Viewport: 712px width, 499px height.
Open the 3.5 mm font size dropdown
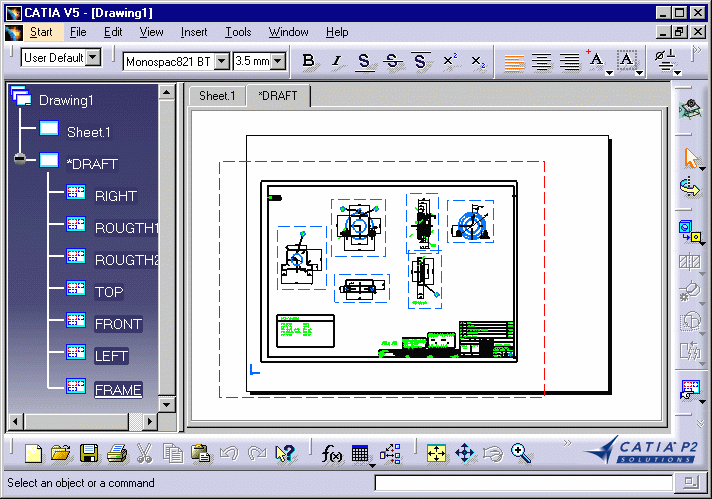(277, 61)
